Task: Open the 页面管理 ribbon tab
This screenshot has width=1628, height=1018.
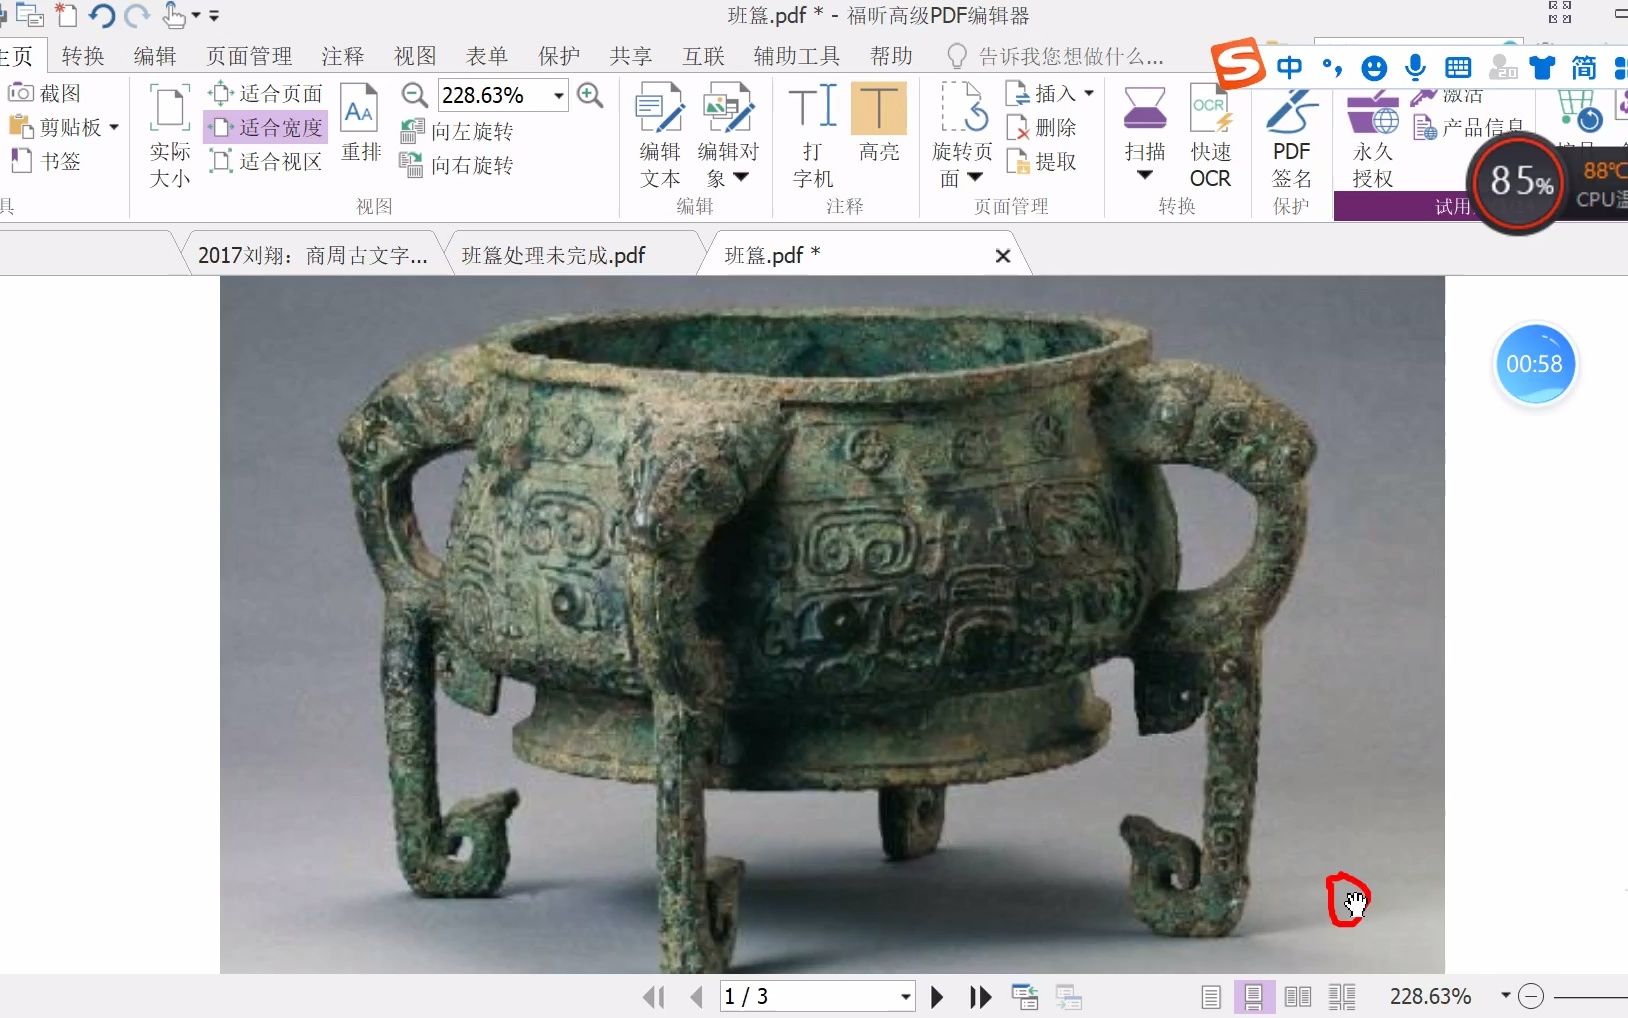Action: (249, 56)
